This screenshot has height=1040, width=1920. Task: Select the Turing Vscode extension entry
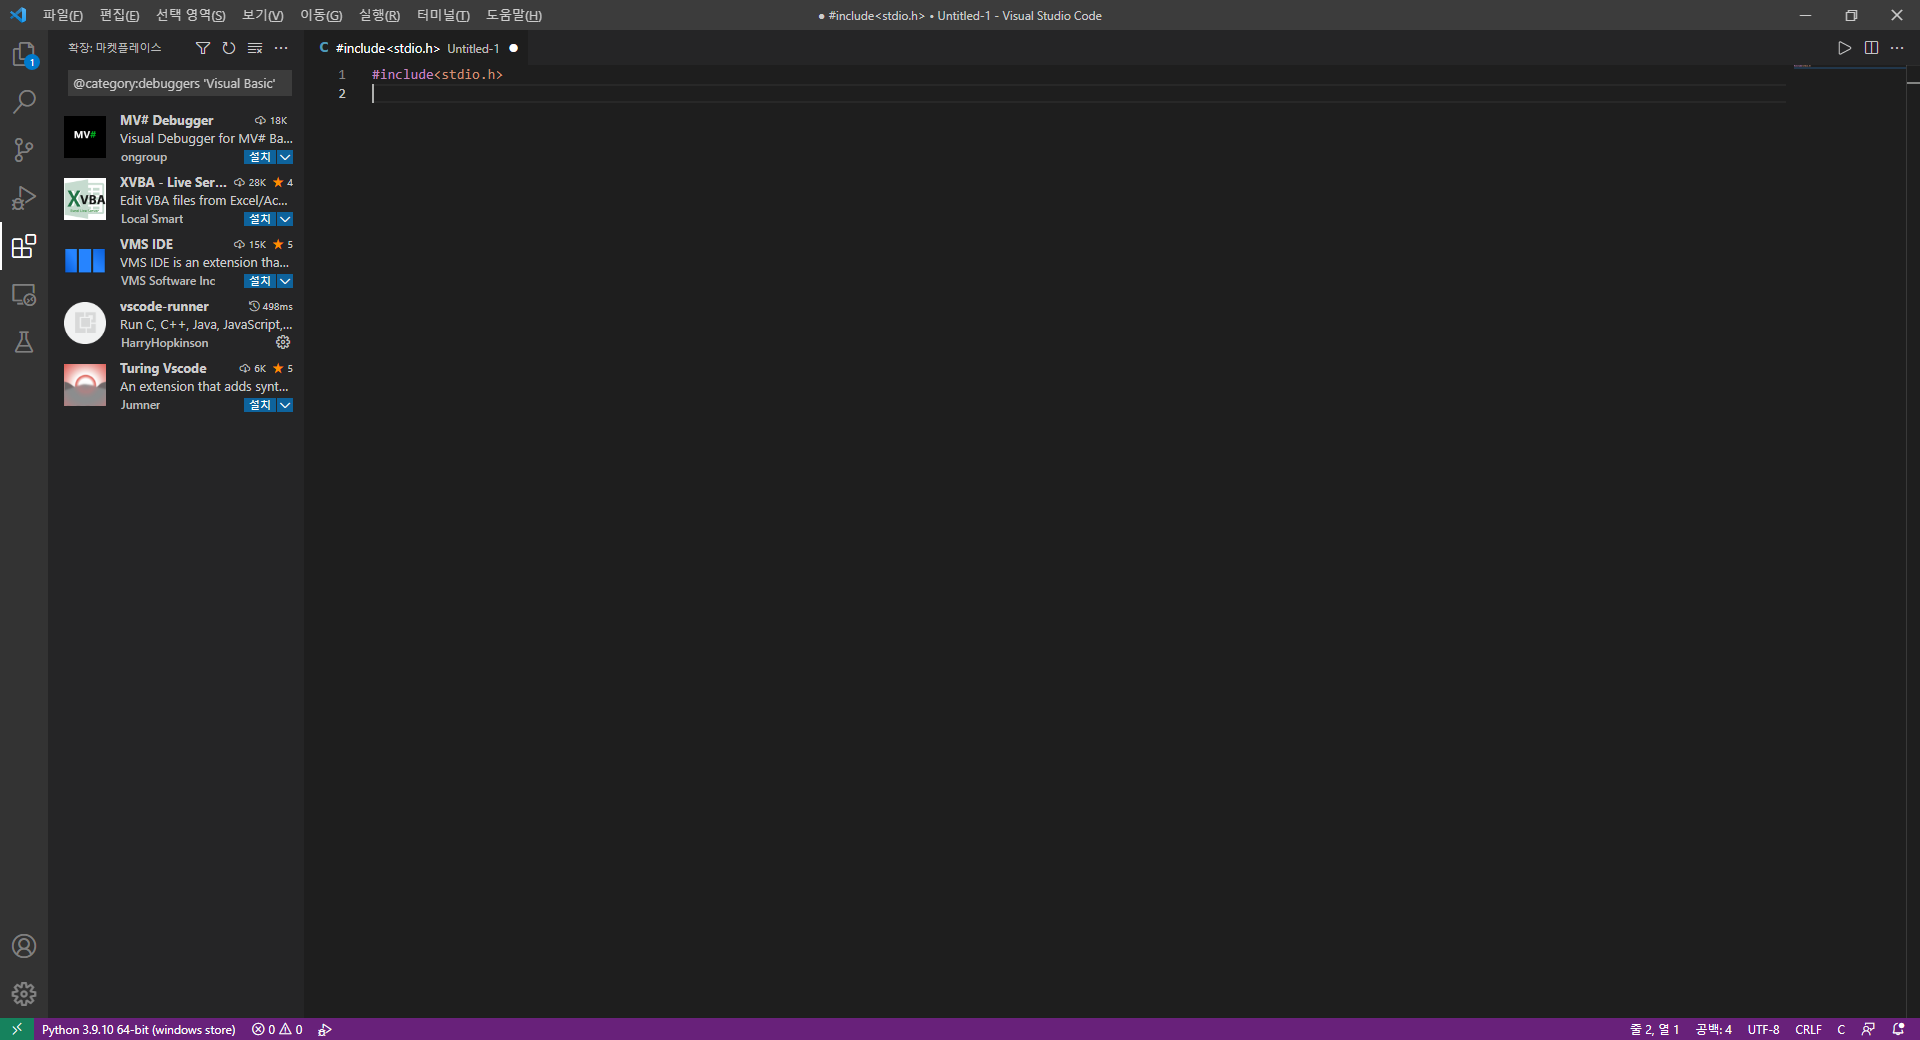click(x=177, y=385)
